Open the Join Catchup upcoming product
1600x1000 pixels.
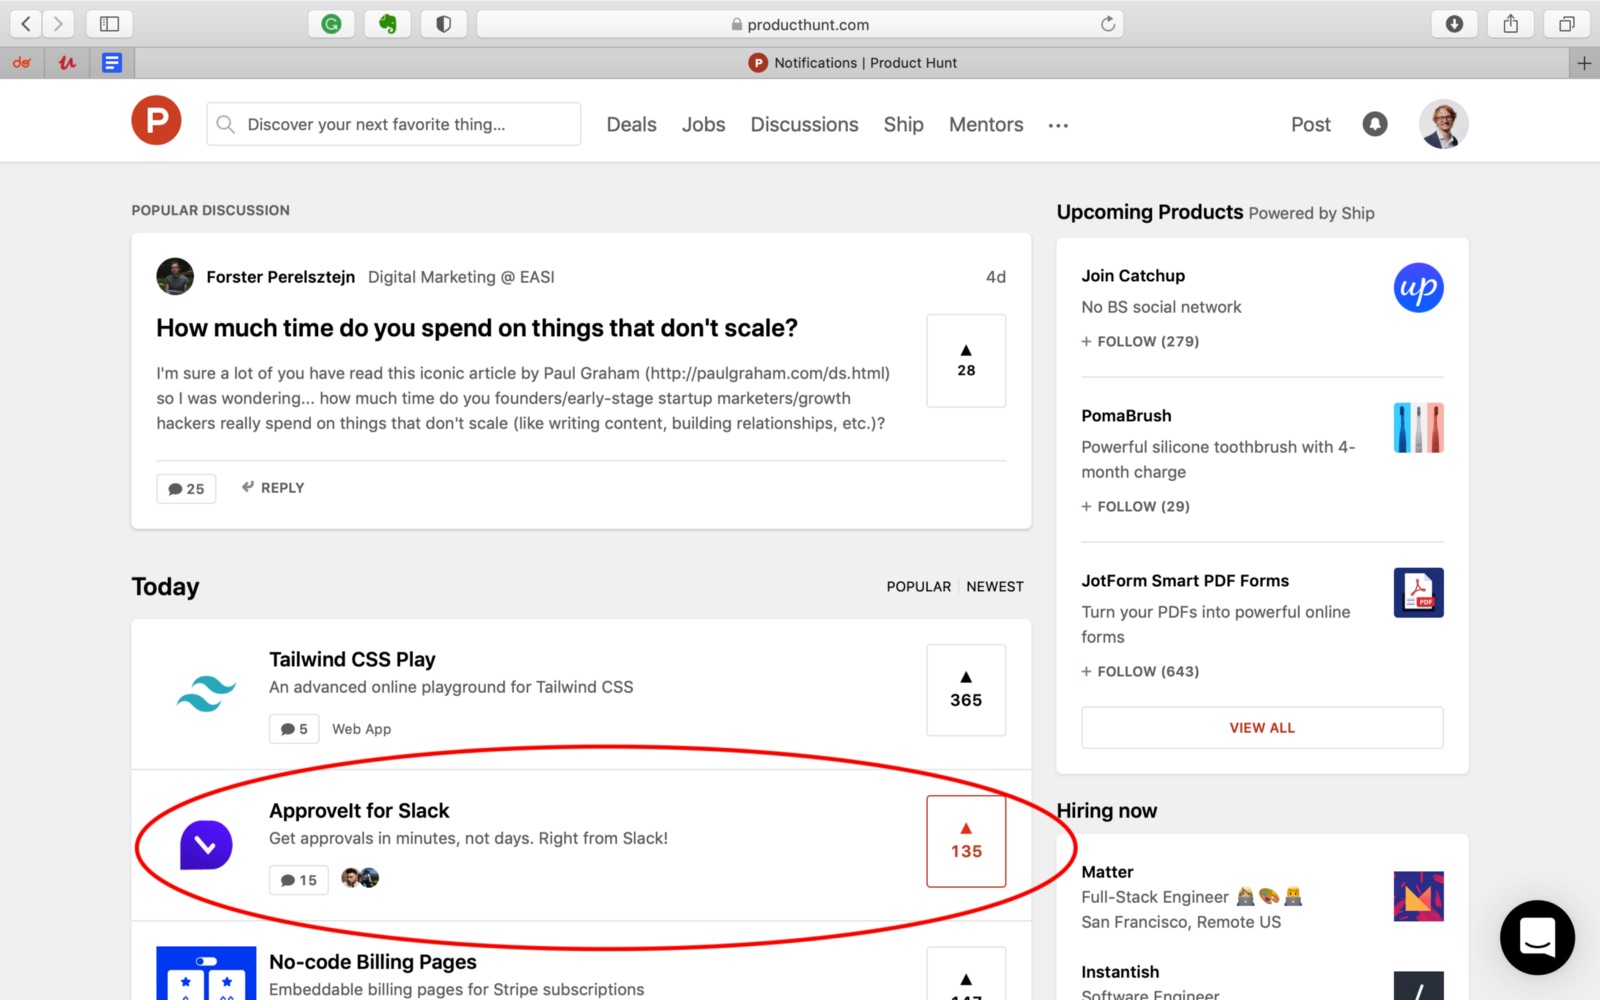click(1133, 276)
